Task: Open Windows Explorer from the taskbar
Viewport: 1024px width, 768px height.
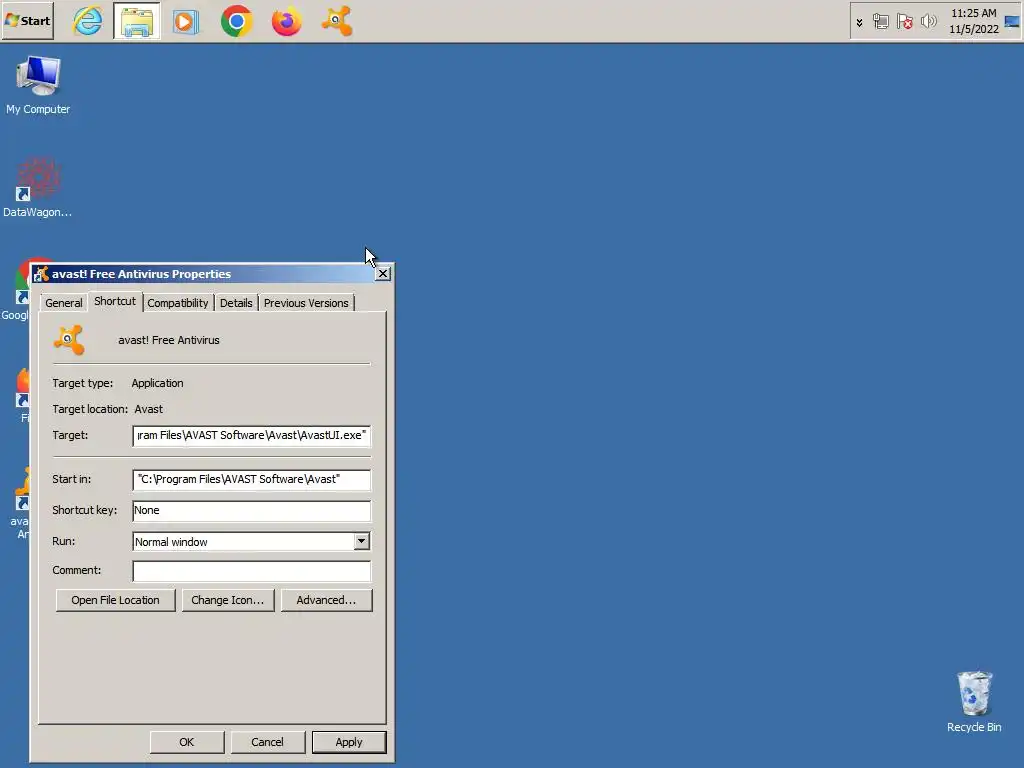Action: pos(136,21)
